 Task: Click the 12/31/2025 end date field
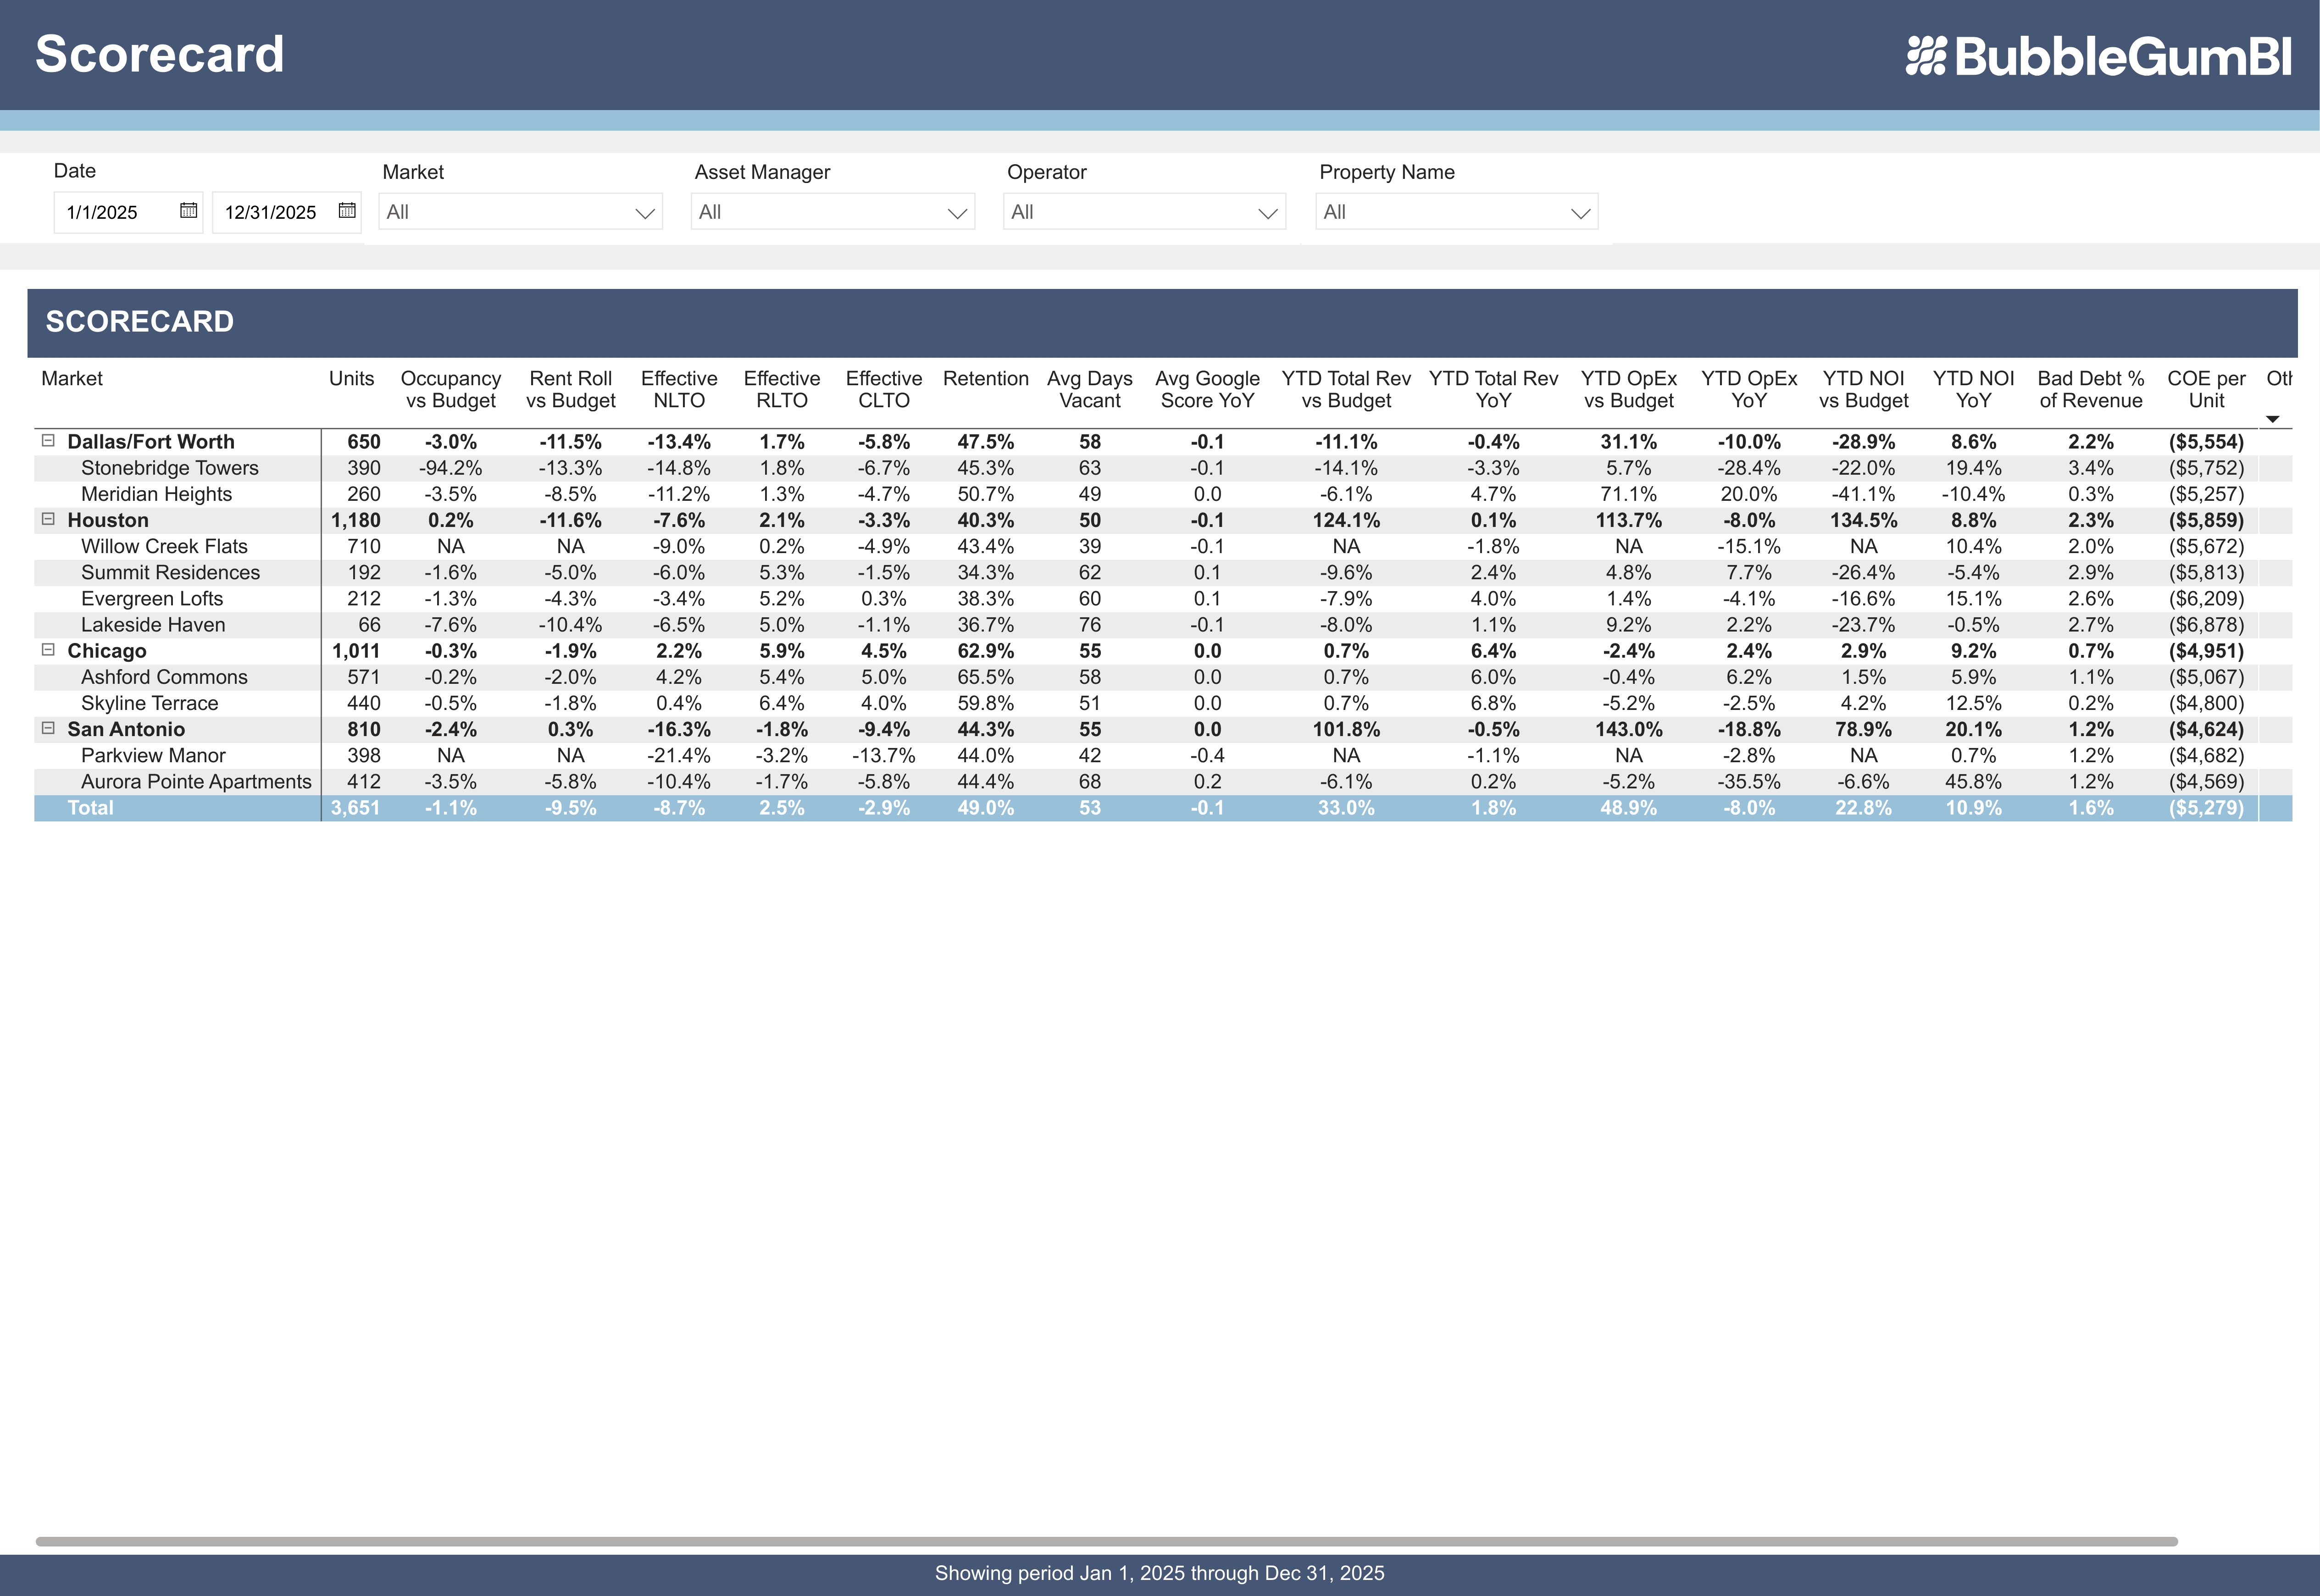[x=270, y=211]
